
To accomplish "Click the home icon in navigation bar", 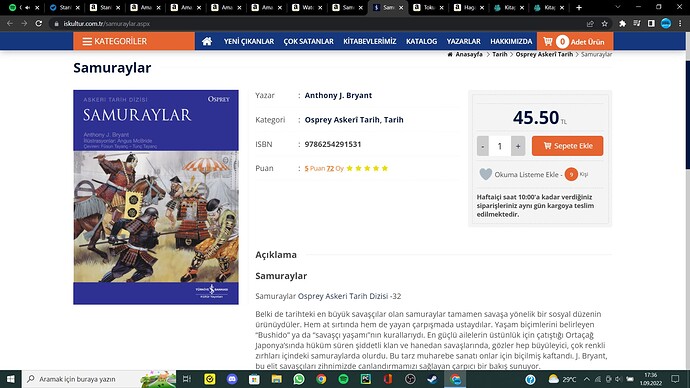I will [x=207, y=41].
